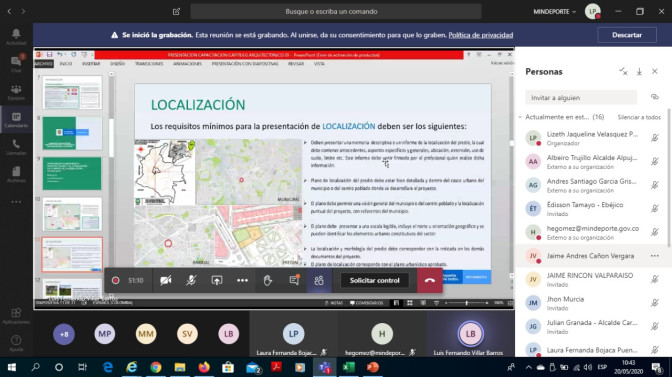Show the meeting conversation chat
This screenshot has width=672, height=377.
[x=294, y=280]
